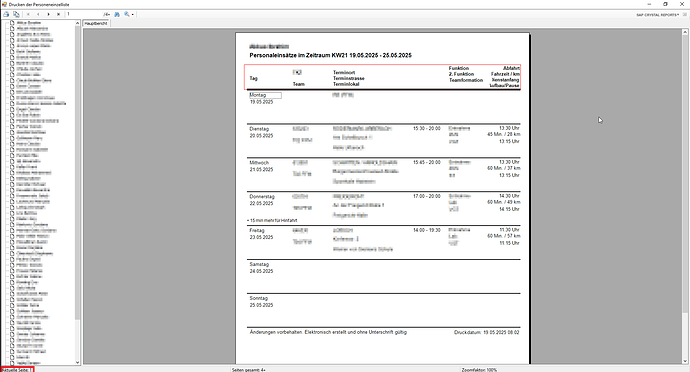690x372 pixels.
Task: Go to the next page arrow
Action: [48, 14]
